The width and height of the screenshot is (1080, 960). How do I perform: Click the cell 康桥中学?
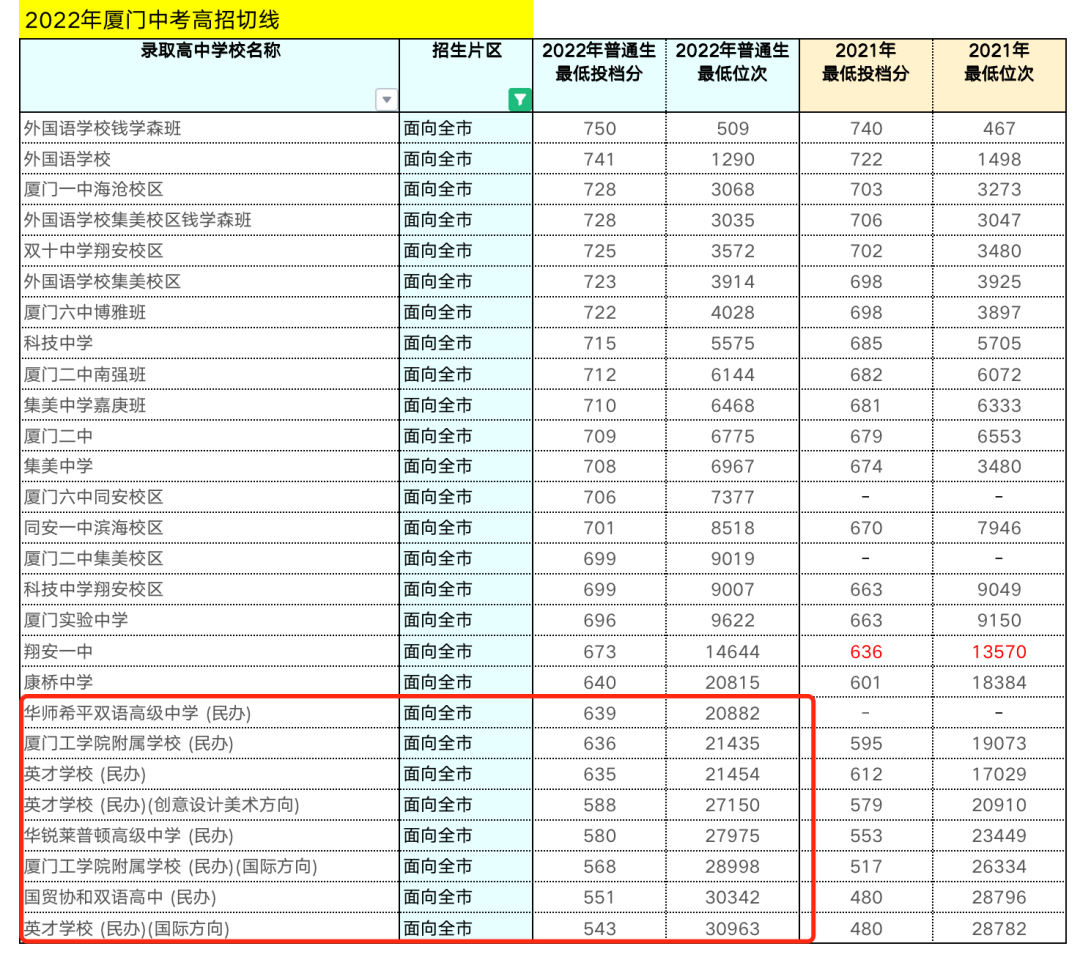[x=210, y=682]
